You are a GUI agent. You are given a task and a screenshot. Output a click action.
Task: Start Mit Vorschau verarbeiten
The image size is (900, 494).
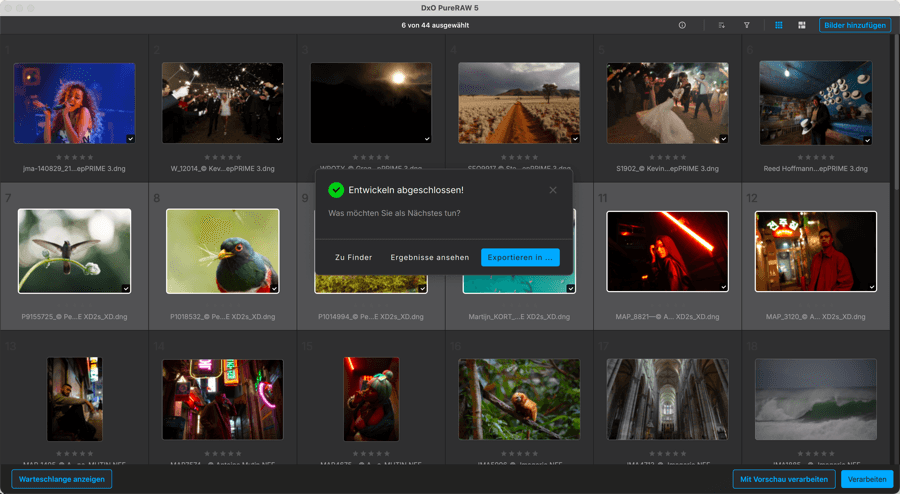pyautogui.click(x=783, y=479)
